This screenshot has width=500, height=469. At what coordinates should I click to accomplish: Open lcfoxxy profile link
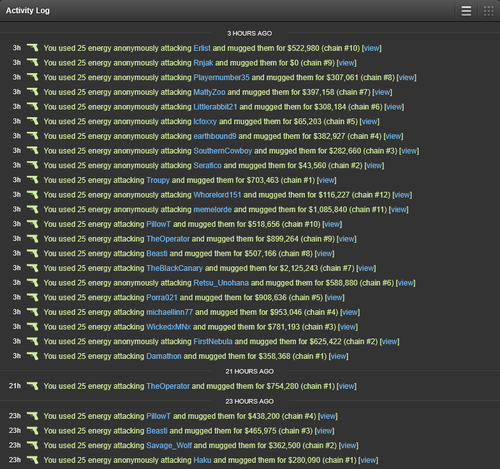tap(205, 122)
